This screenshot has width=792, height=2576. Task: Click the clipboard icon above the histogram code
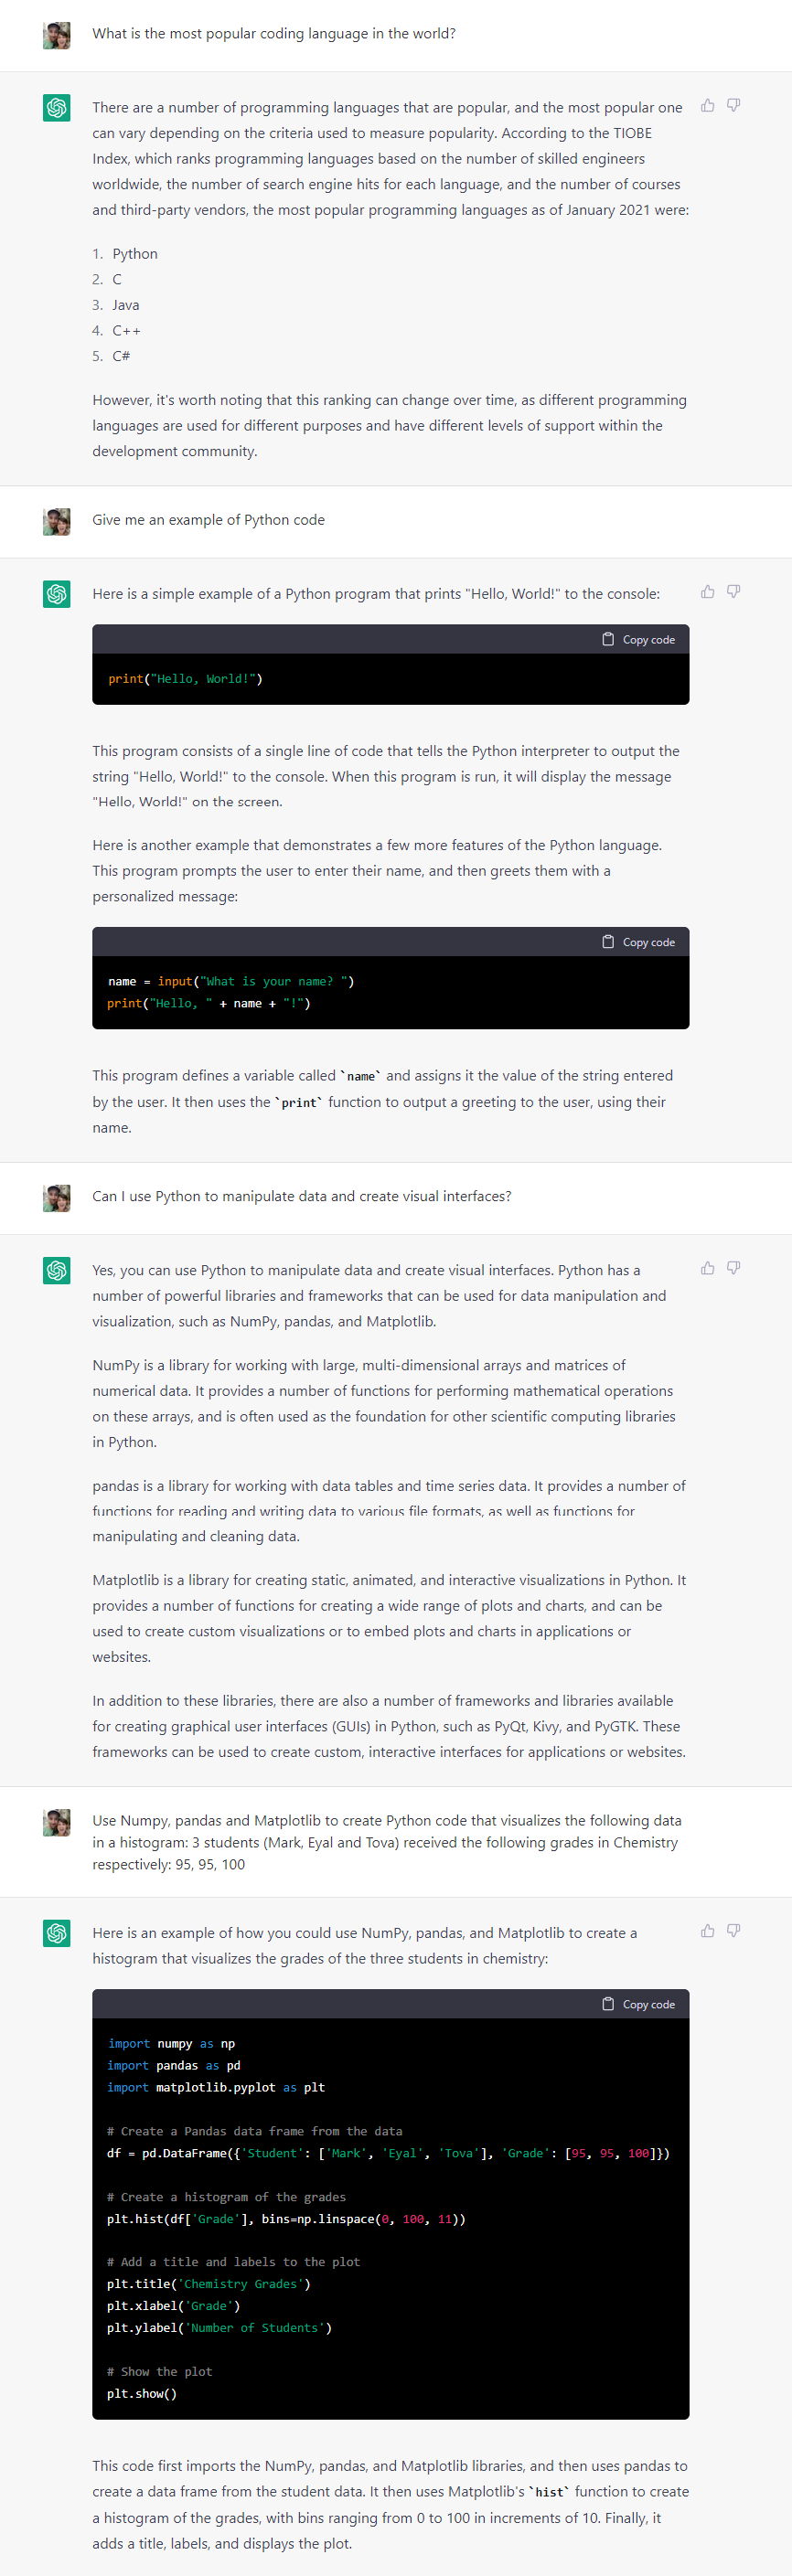point(607,2004)
